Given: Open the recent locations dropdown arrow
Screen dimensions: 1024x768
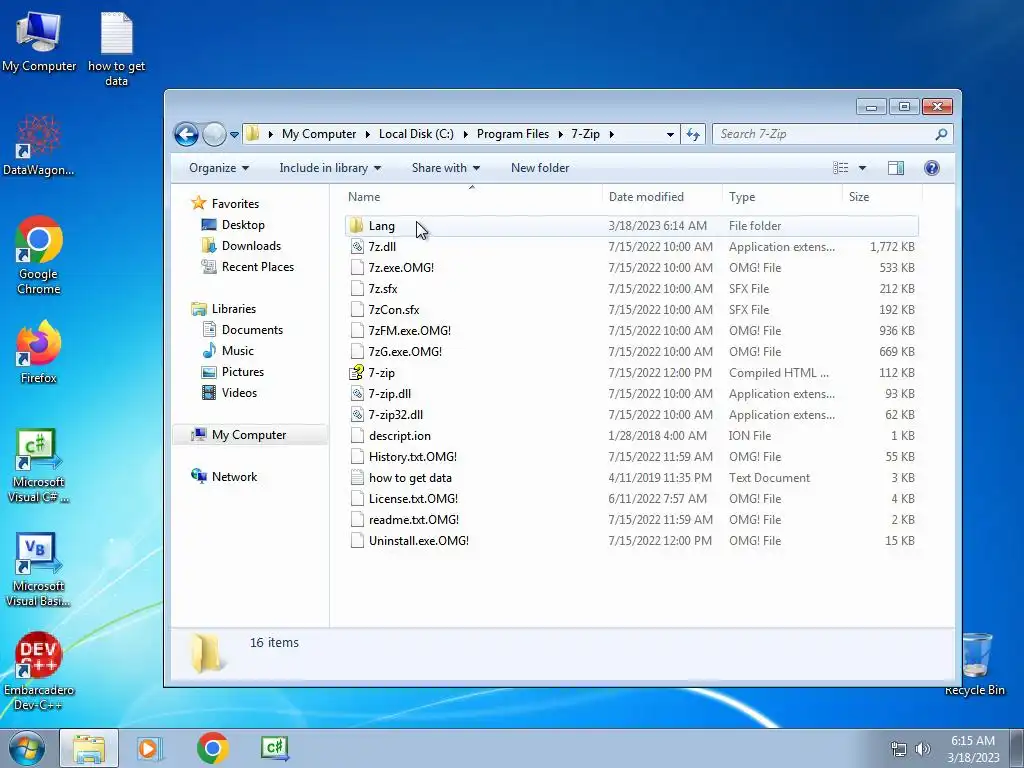Looking at the screenshot, I should (x=234, y=135).
